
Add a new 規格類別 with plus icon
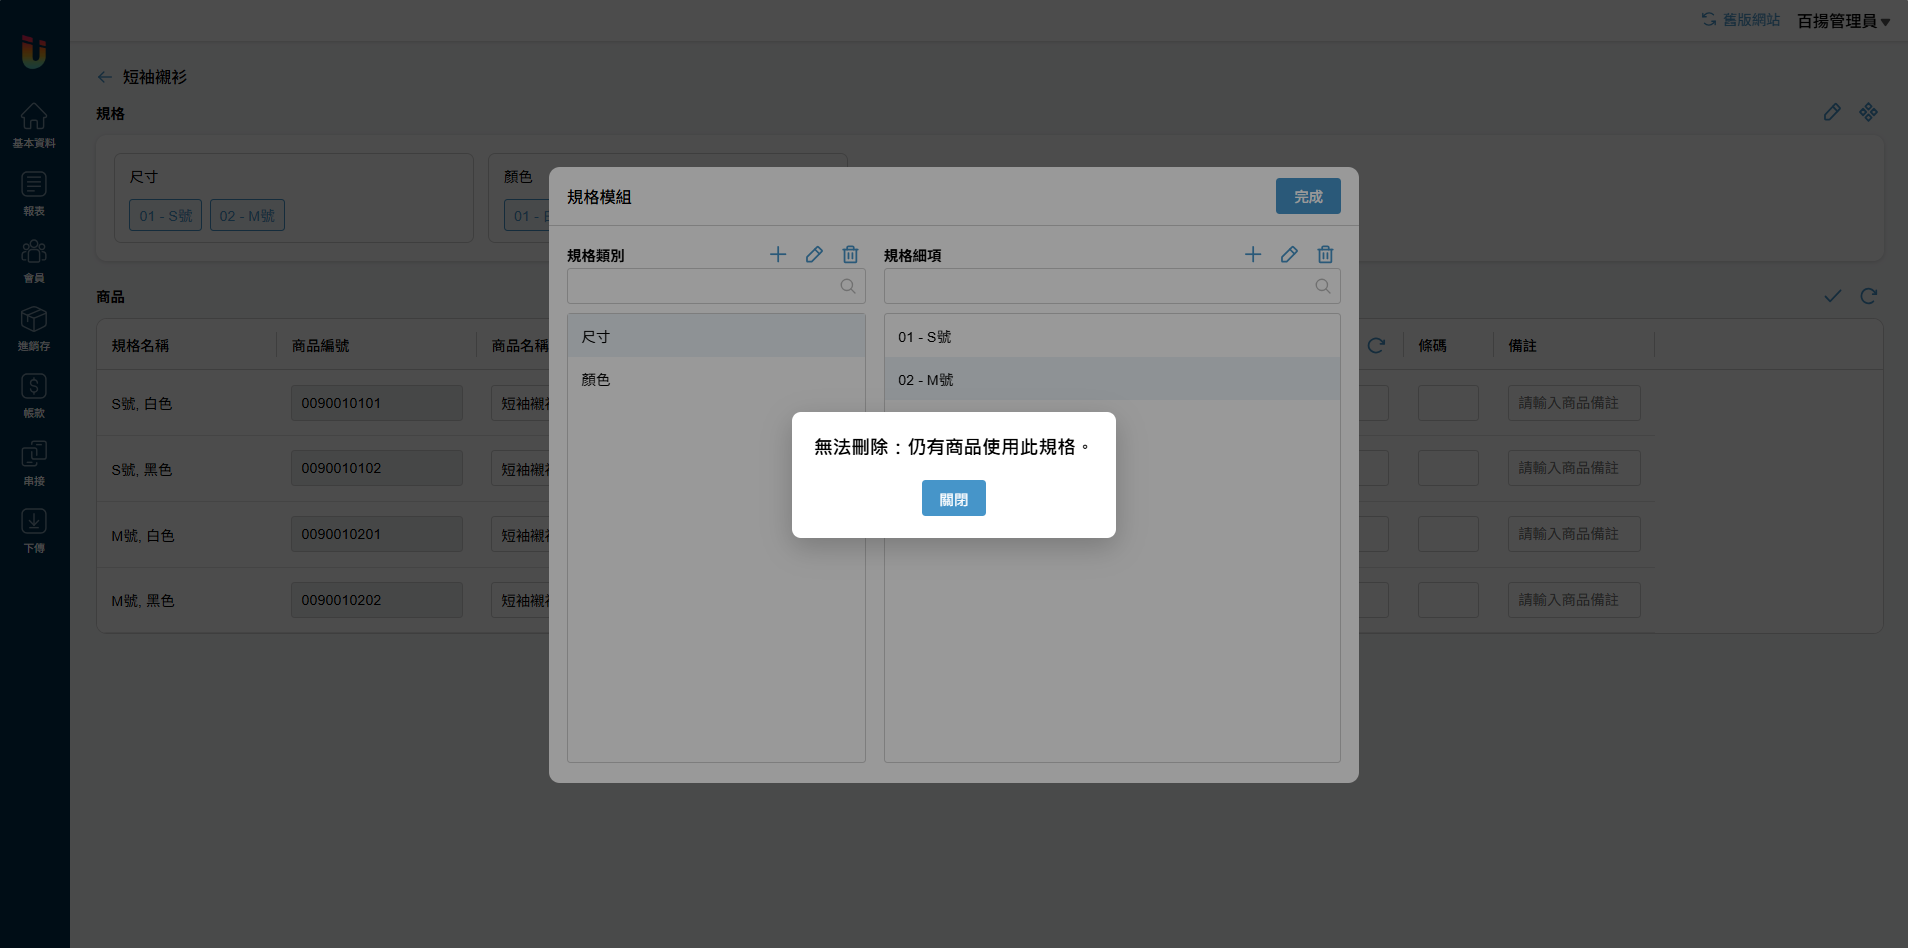click(x=778, y=255)
